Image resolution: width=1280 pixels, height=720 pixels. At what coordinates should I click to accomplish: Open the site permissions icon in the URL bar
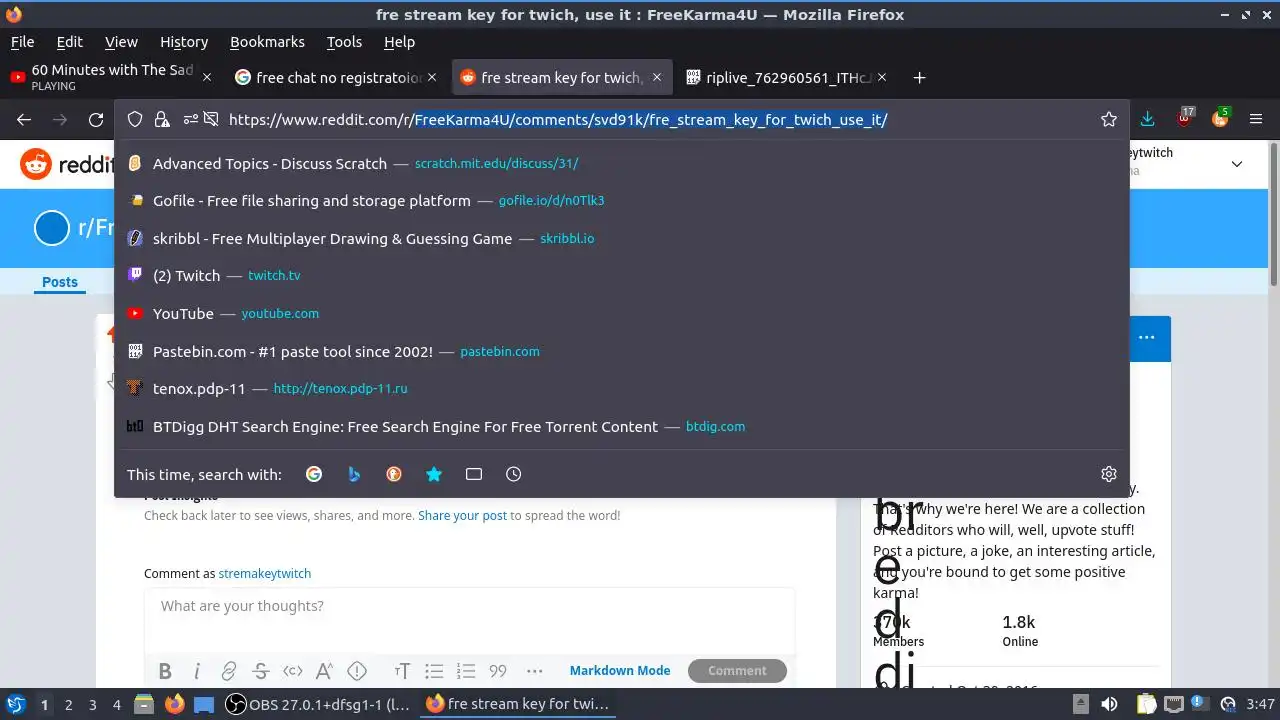[x=190, y=119]
